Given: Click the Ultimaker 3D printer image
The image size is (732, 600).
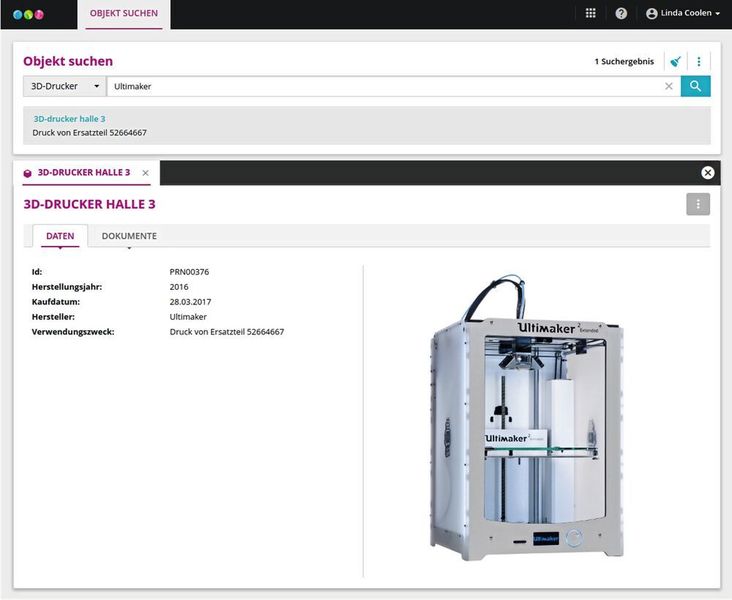Looking at the screenshot, I should coord(527,417).
